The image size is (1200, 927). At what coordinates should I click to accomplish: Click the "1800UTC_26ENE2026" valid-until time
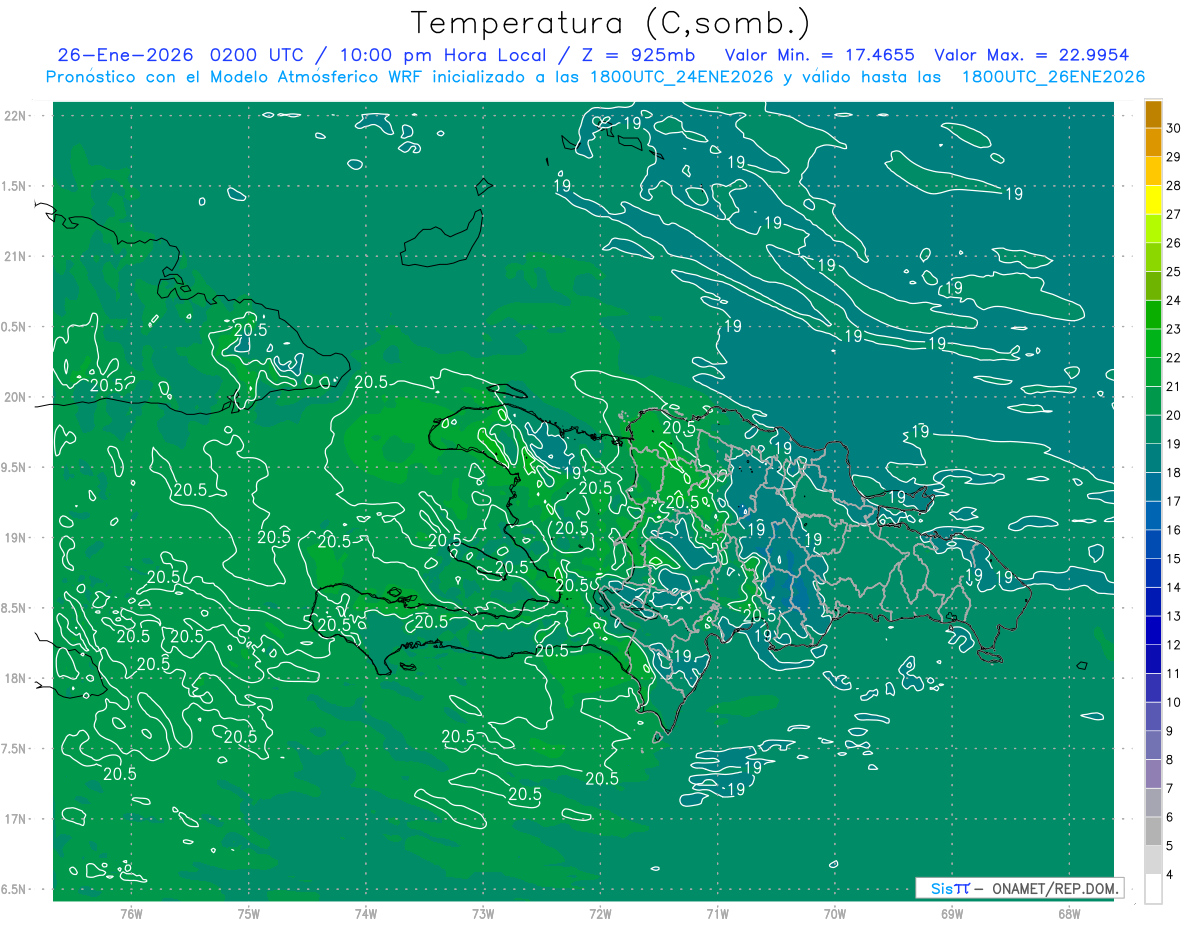point(1053,77)
